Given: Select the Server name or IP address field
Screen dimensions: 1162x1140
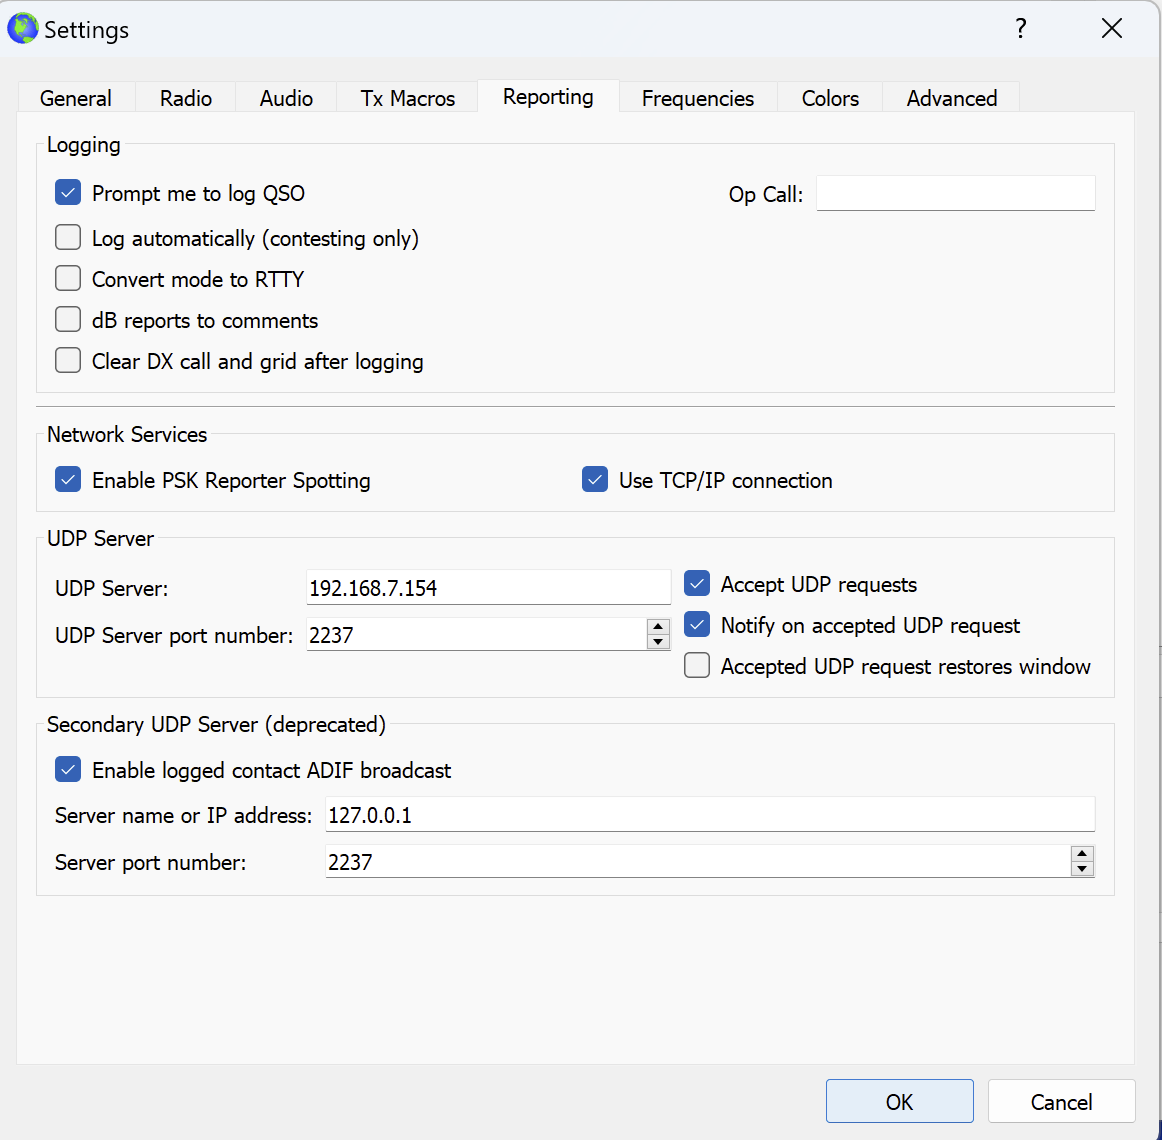Looking at the screenshot, I should point(710,815).
